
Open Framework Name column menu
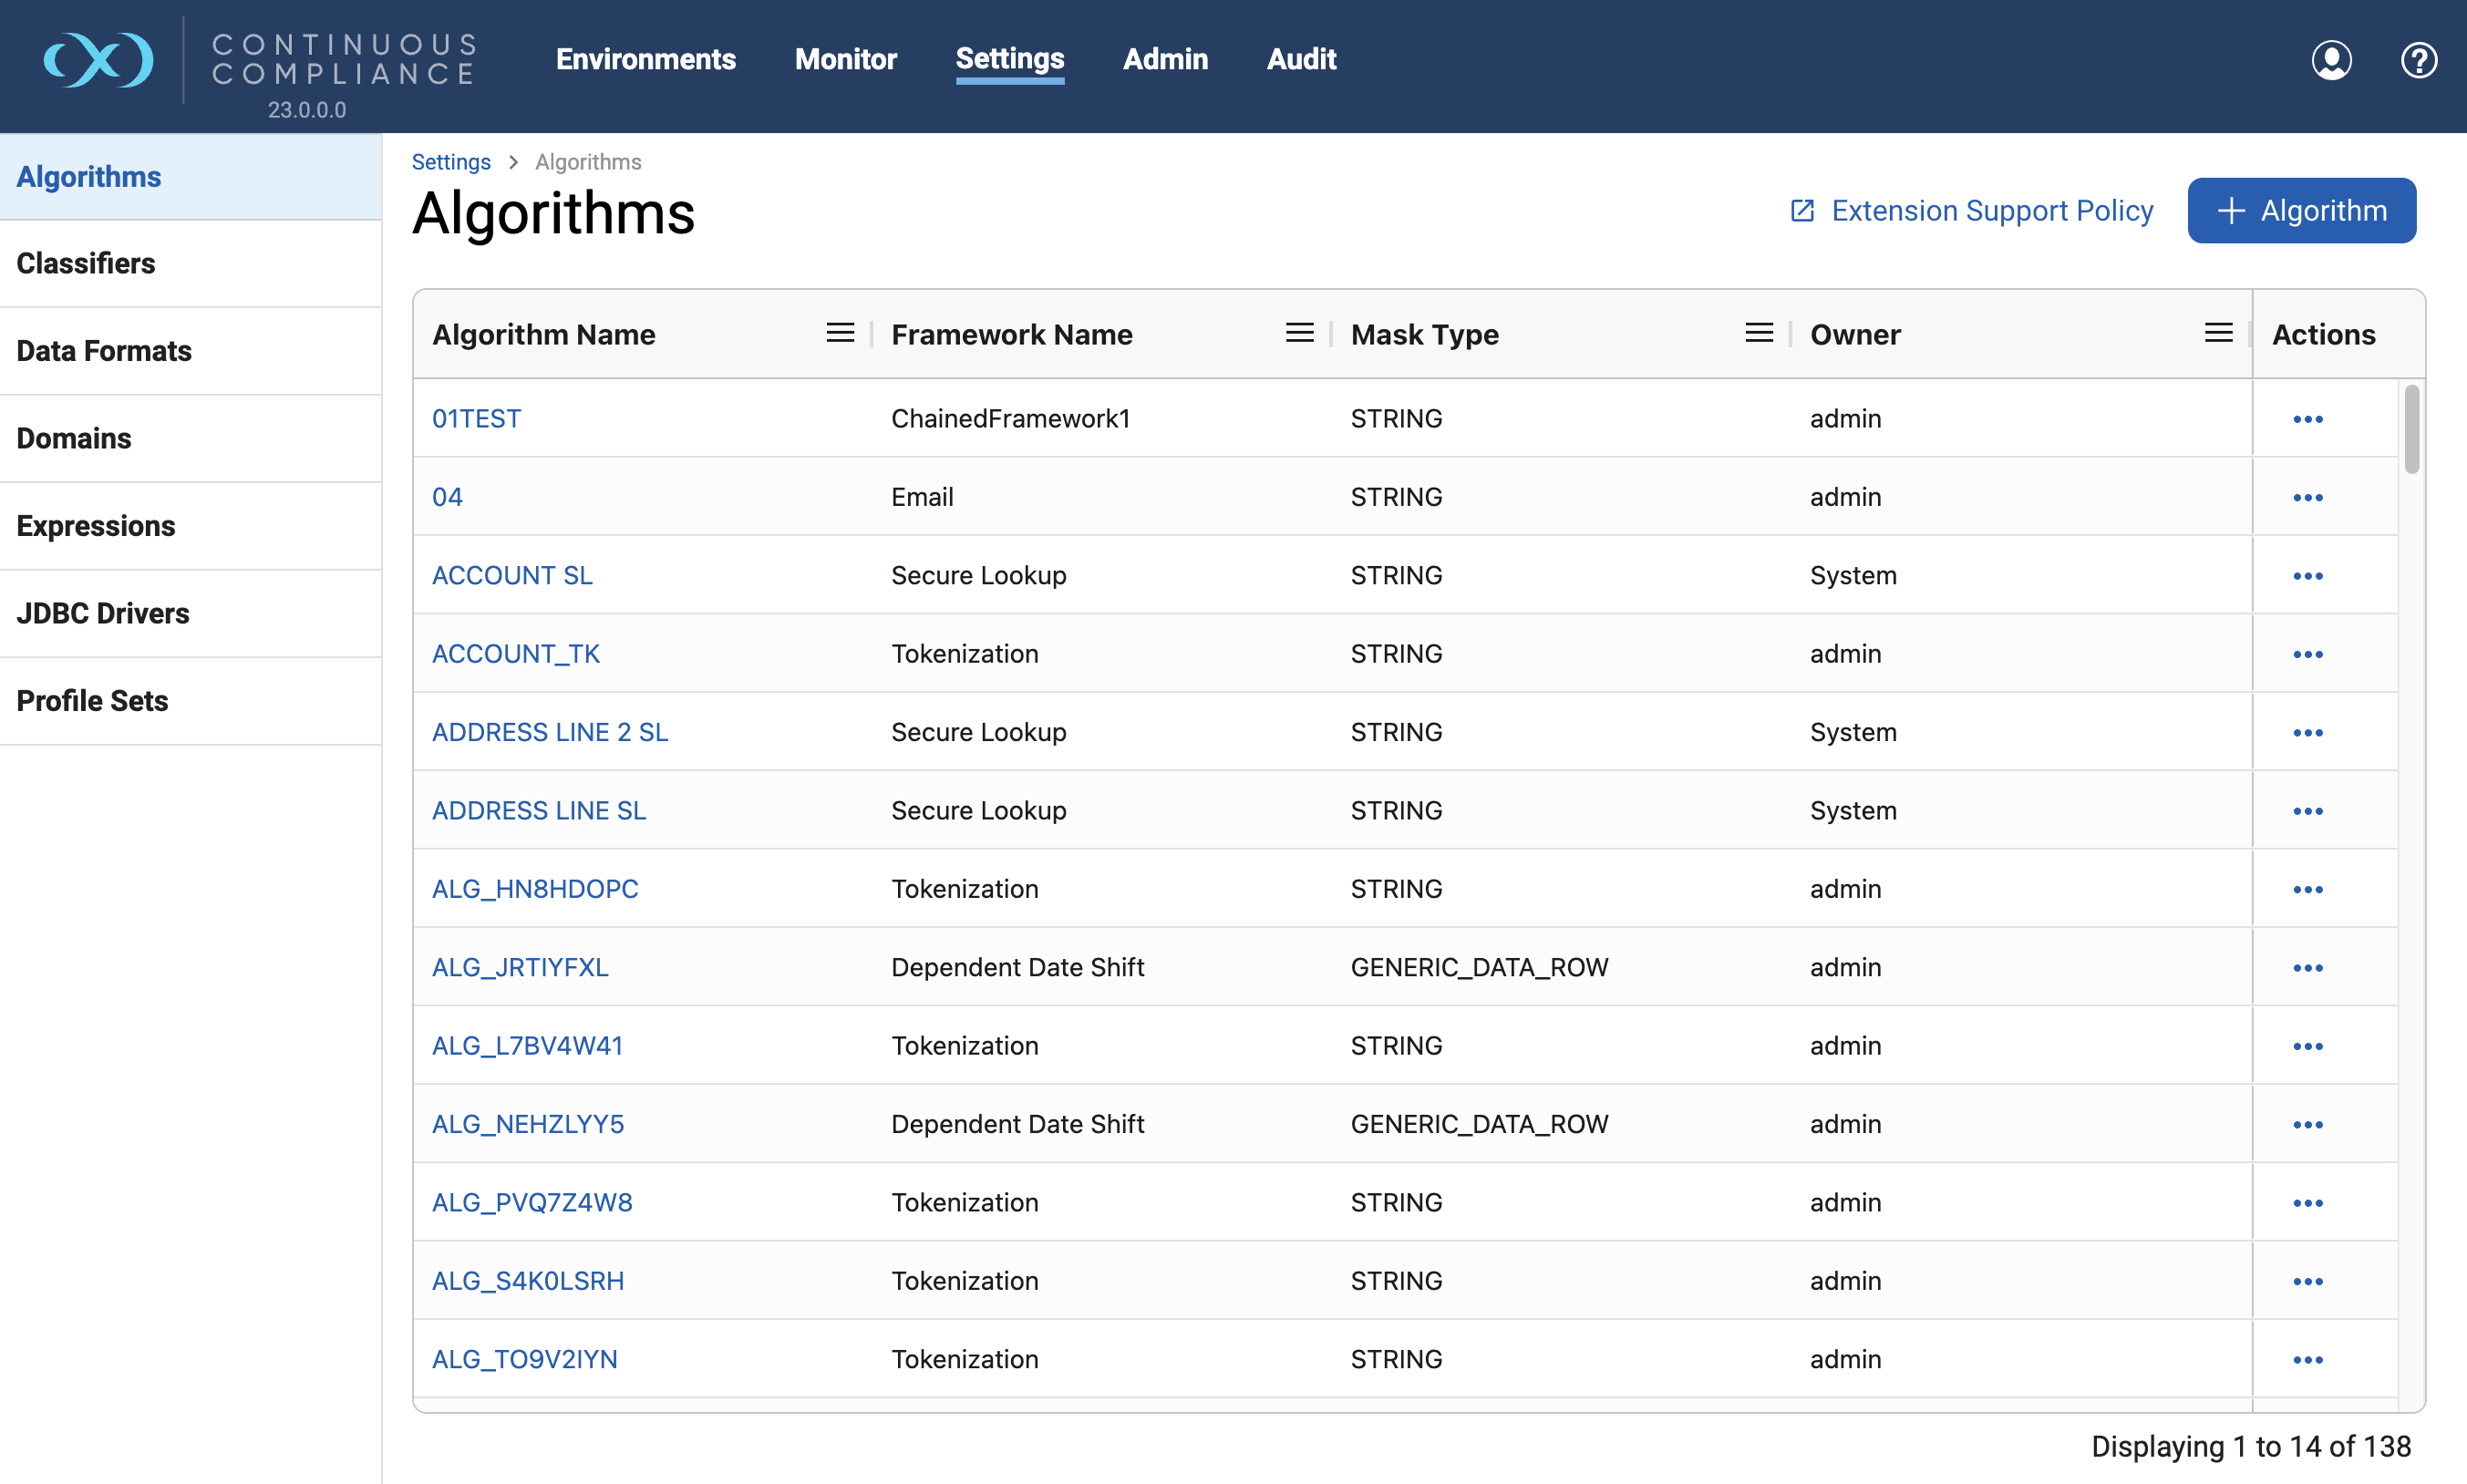pos(1299,333)
